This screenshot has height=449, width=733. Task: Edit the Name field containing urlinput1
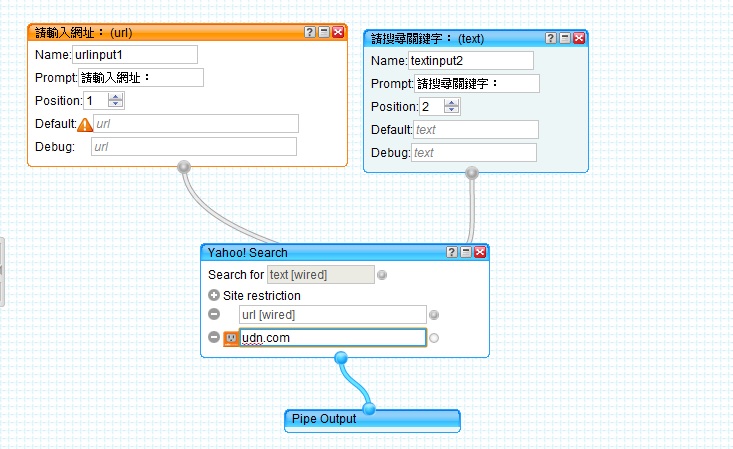(135, 54)
